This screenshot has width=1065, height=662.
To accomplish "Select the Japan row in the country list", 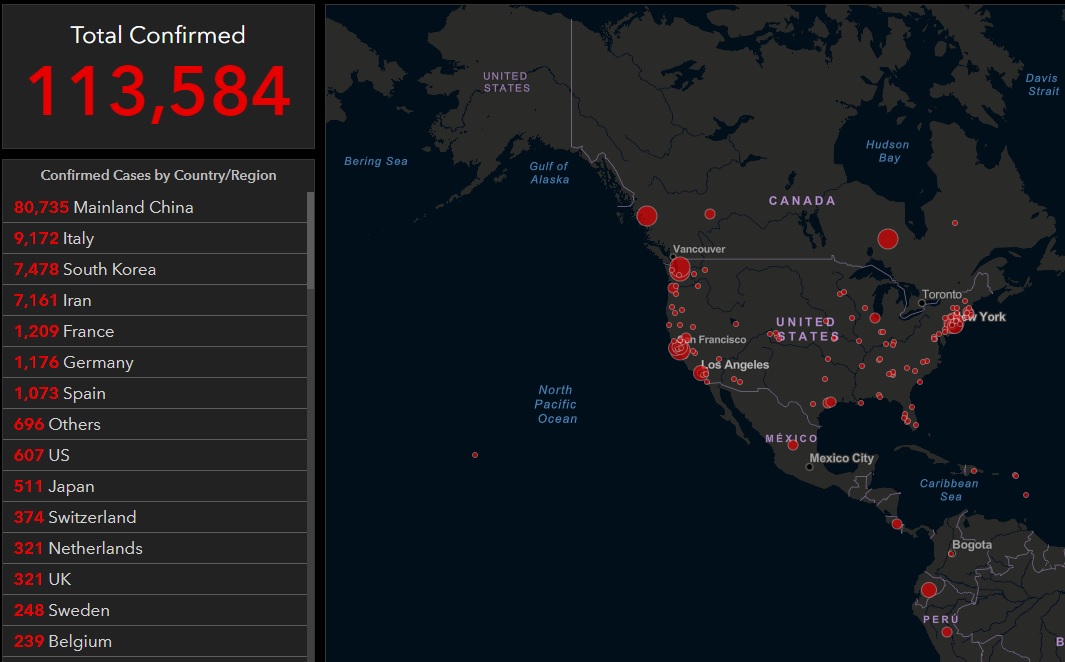I will (155, 486).
